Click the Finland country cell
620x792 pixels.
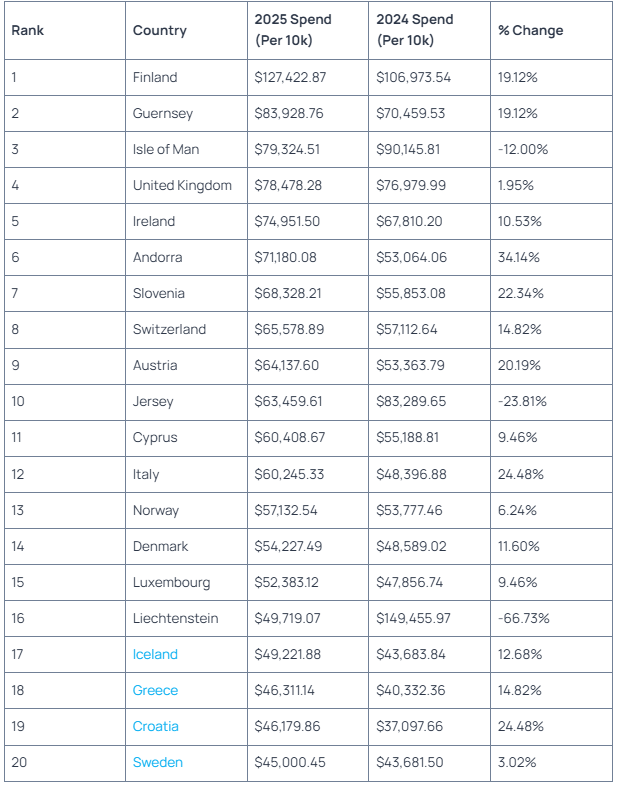point(155,77)
